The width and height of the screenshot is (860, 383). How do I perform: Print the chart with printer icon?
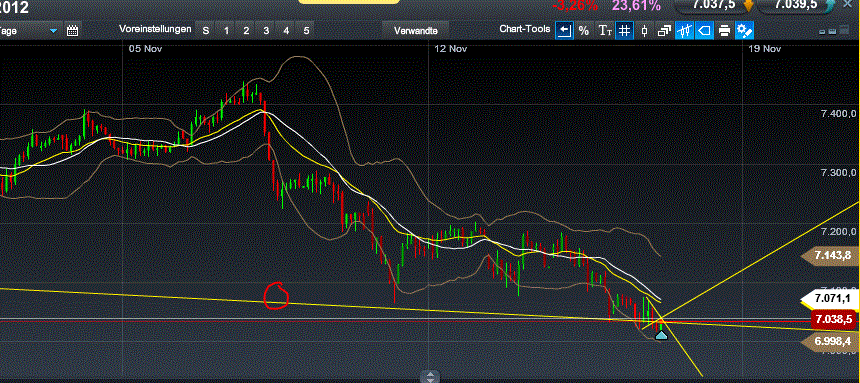pyautogui.click(x=724, y=30)
